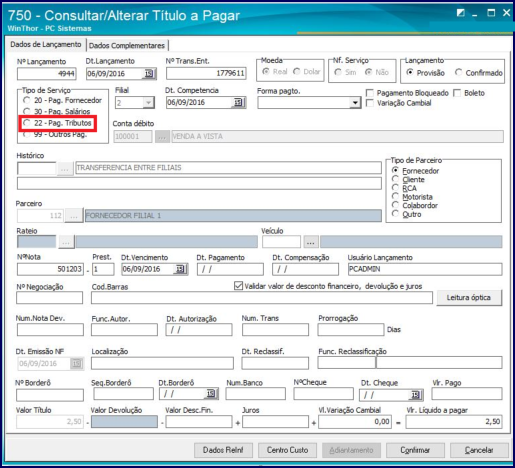The image size is (515, 468).
Task: Click the Leitura óptica button
Action: pyautogui.click(x=469, y=298)
